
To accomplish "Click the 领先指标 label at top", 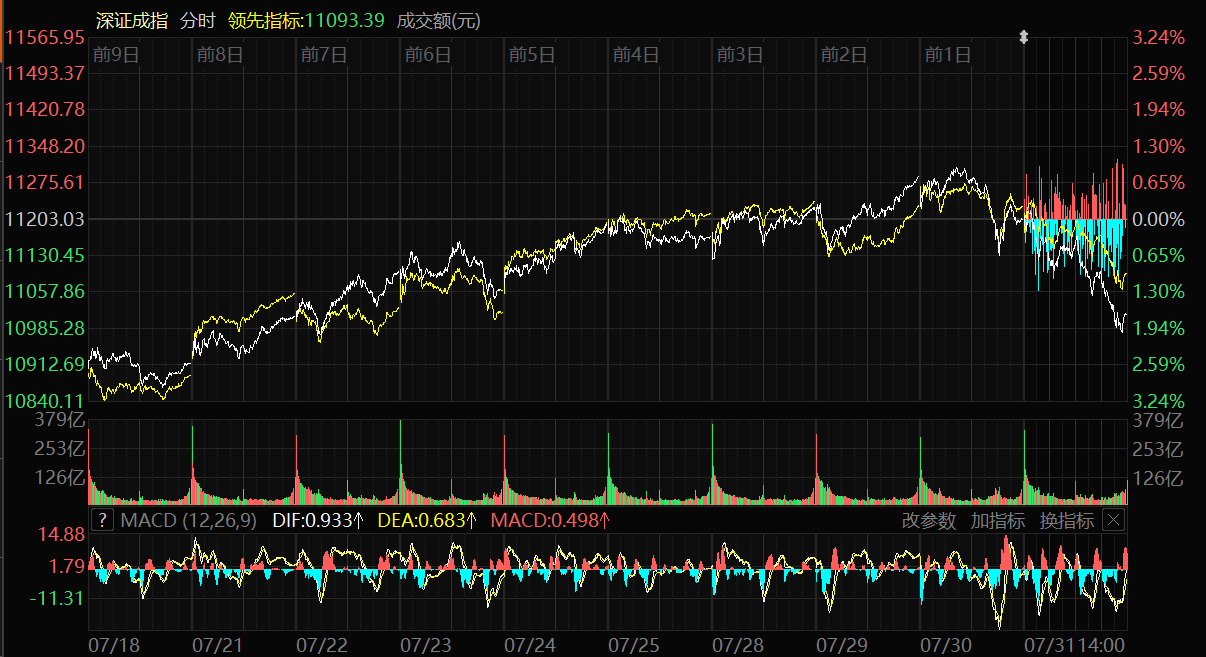I will pyautogui.click(x=265, y=20).
